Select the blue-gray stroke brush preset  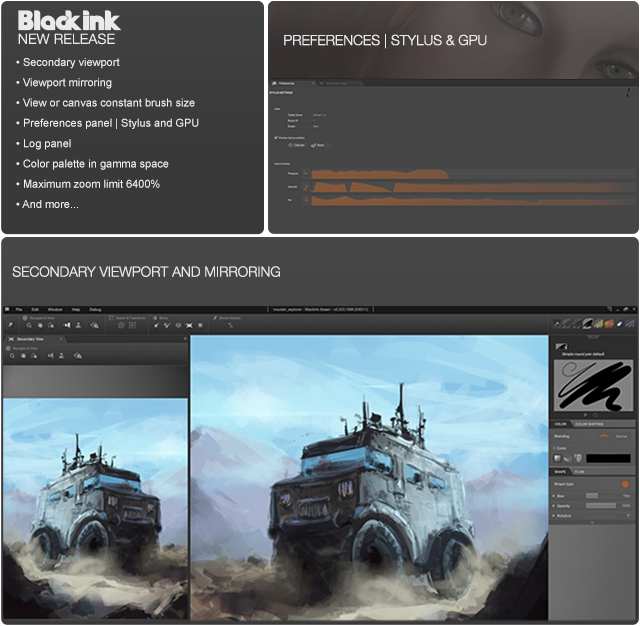[630, 324]
